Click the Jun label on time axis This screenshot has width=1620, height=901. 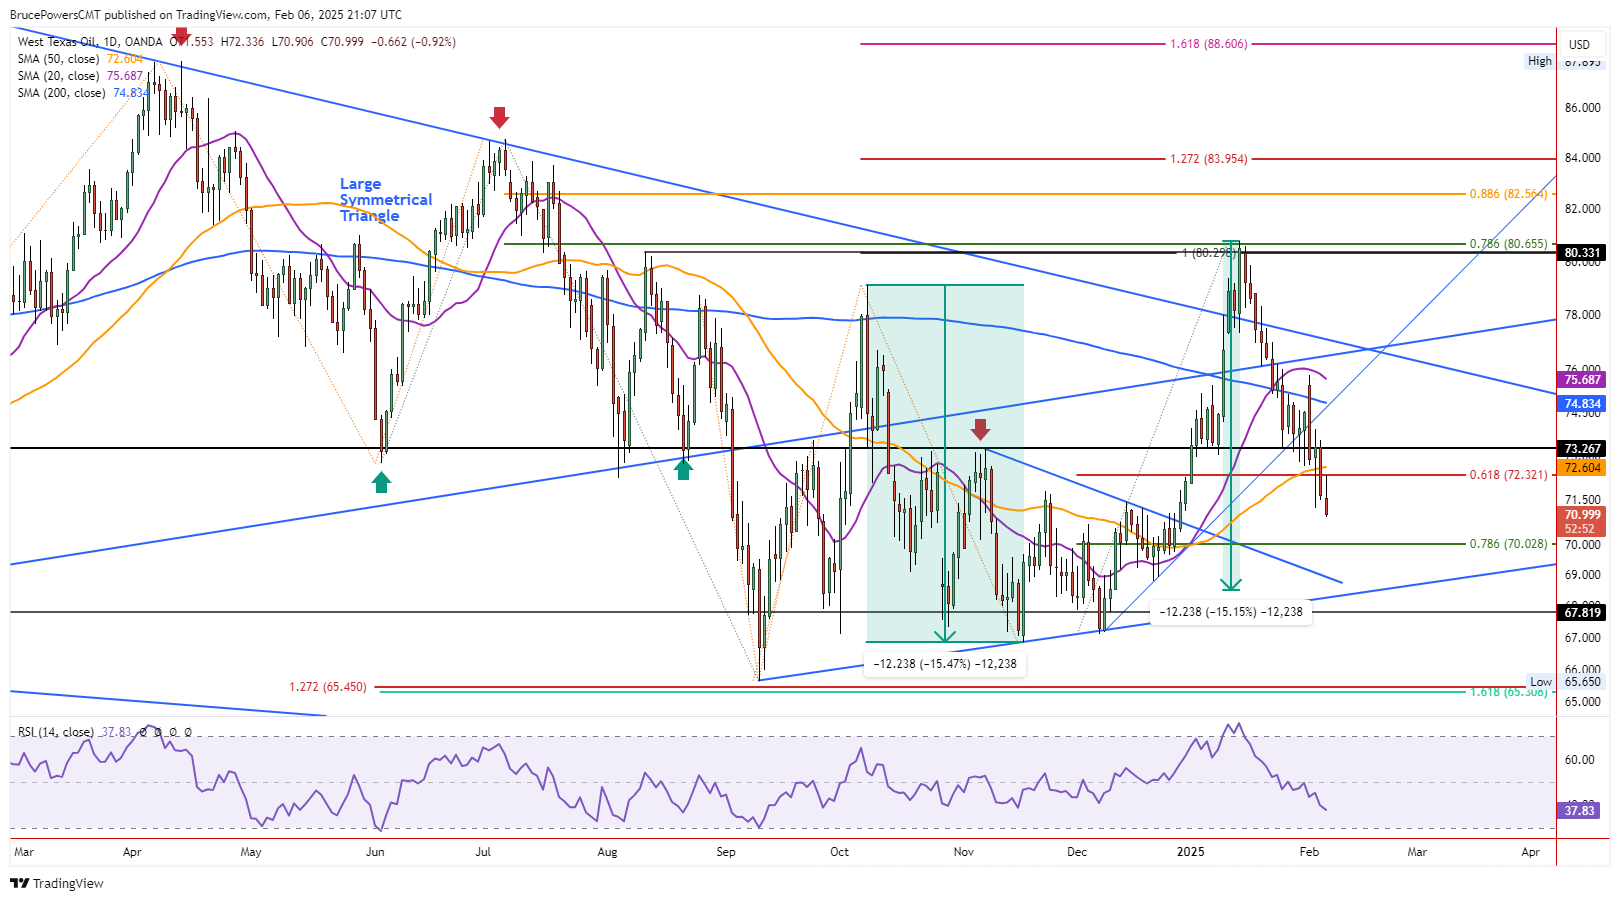tap(375, 852)
